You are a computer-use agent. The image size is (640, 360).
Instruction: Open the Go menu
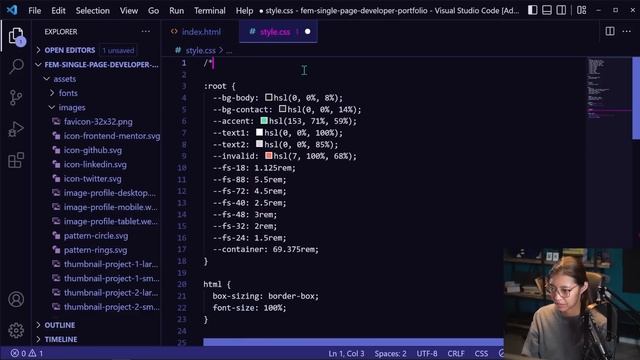pyautogui.click(x=153, y=10)
